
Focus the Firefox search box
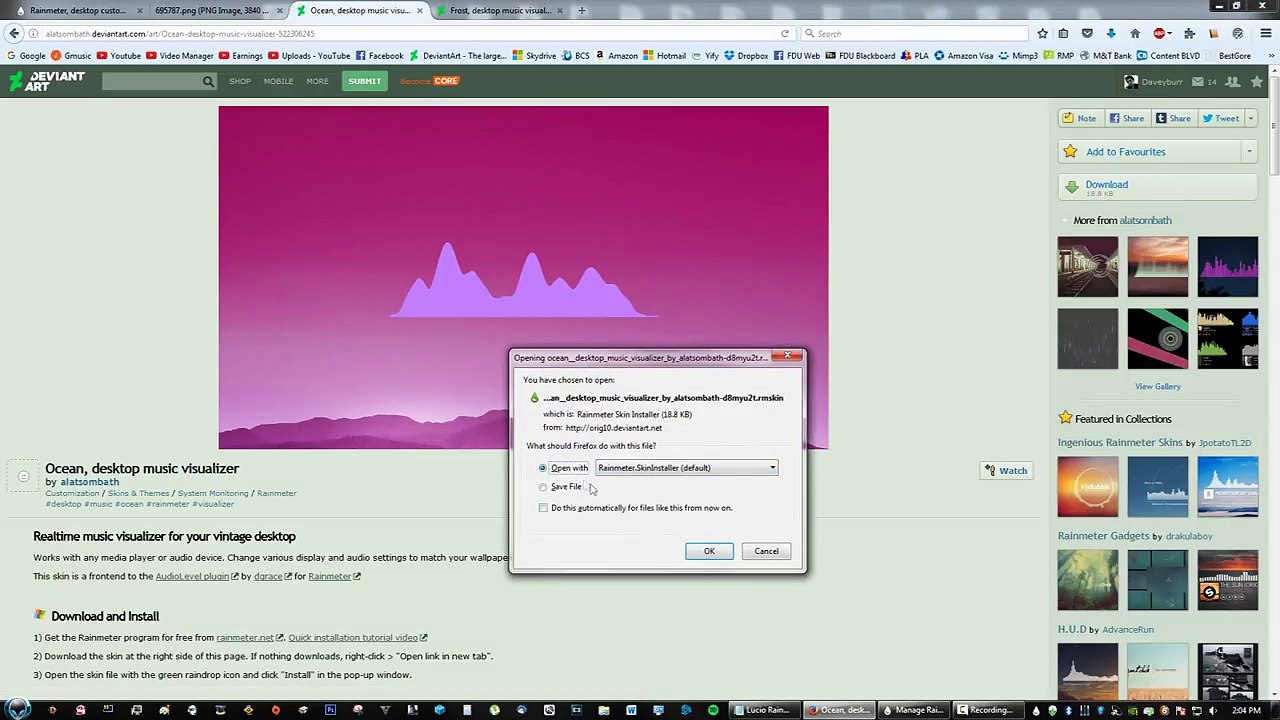click(x=914, y=34)
